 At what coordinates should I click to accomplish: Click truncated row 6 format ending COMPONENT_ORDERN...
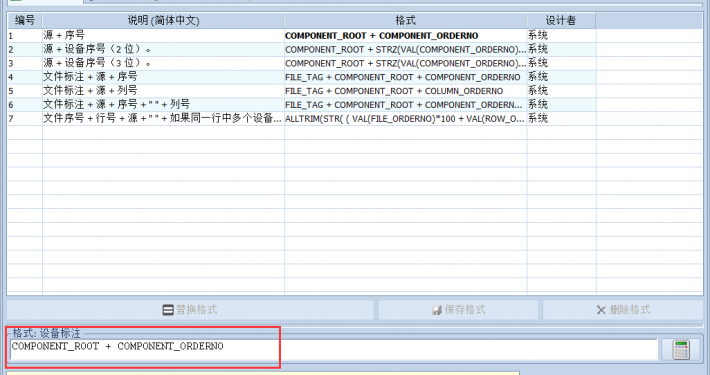[x=405, y=105]
